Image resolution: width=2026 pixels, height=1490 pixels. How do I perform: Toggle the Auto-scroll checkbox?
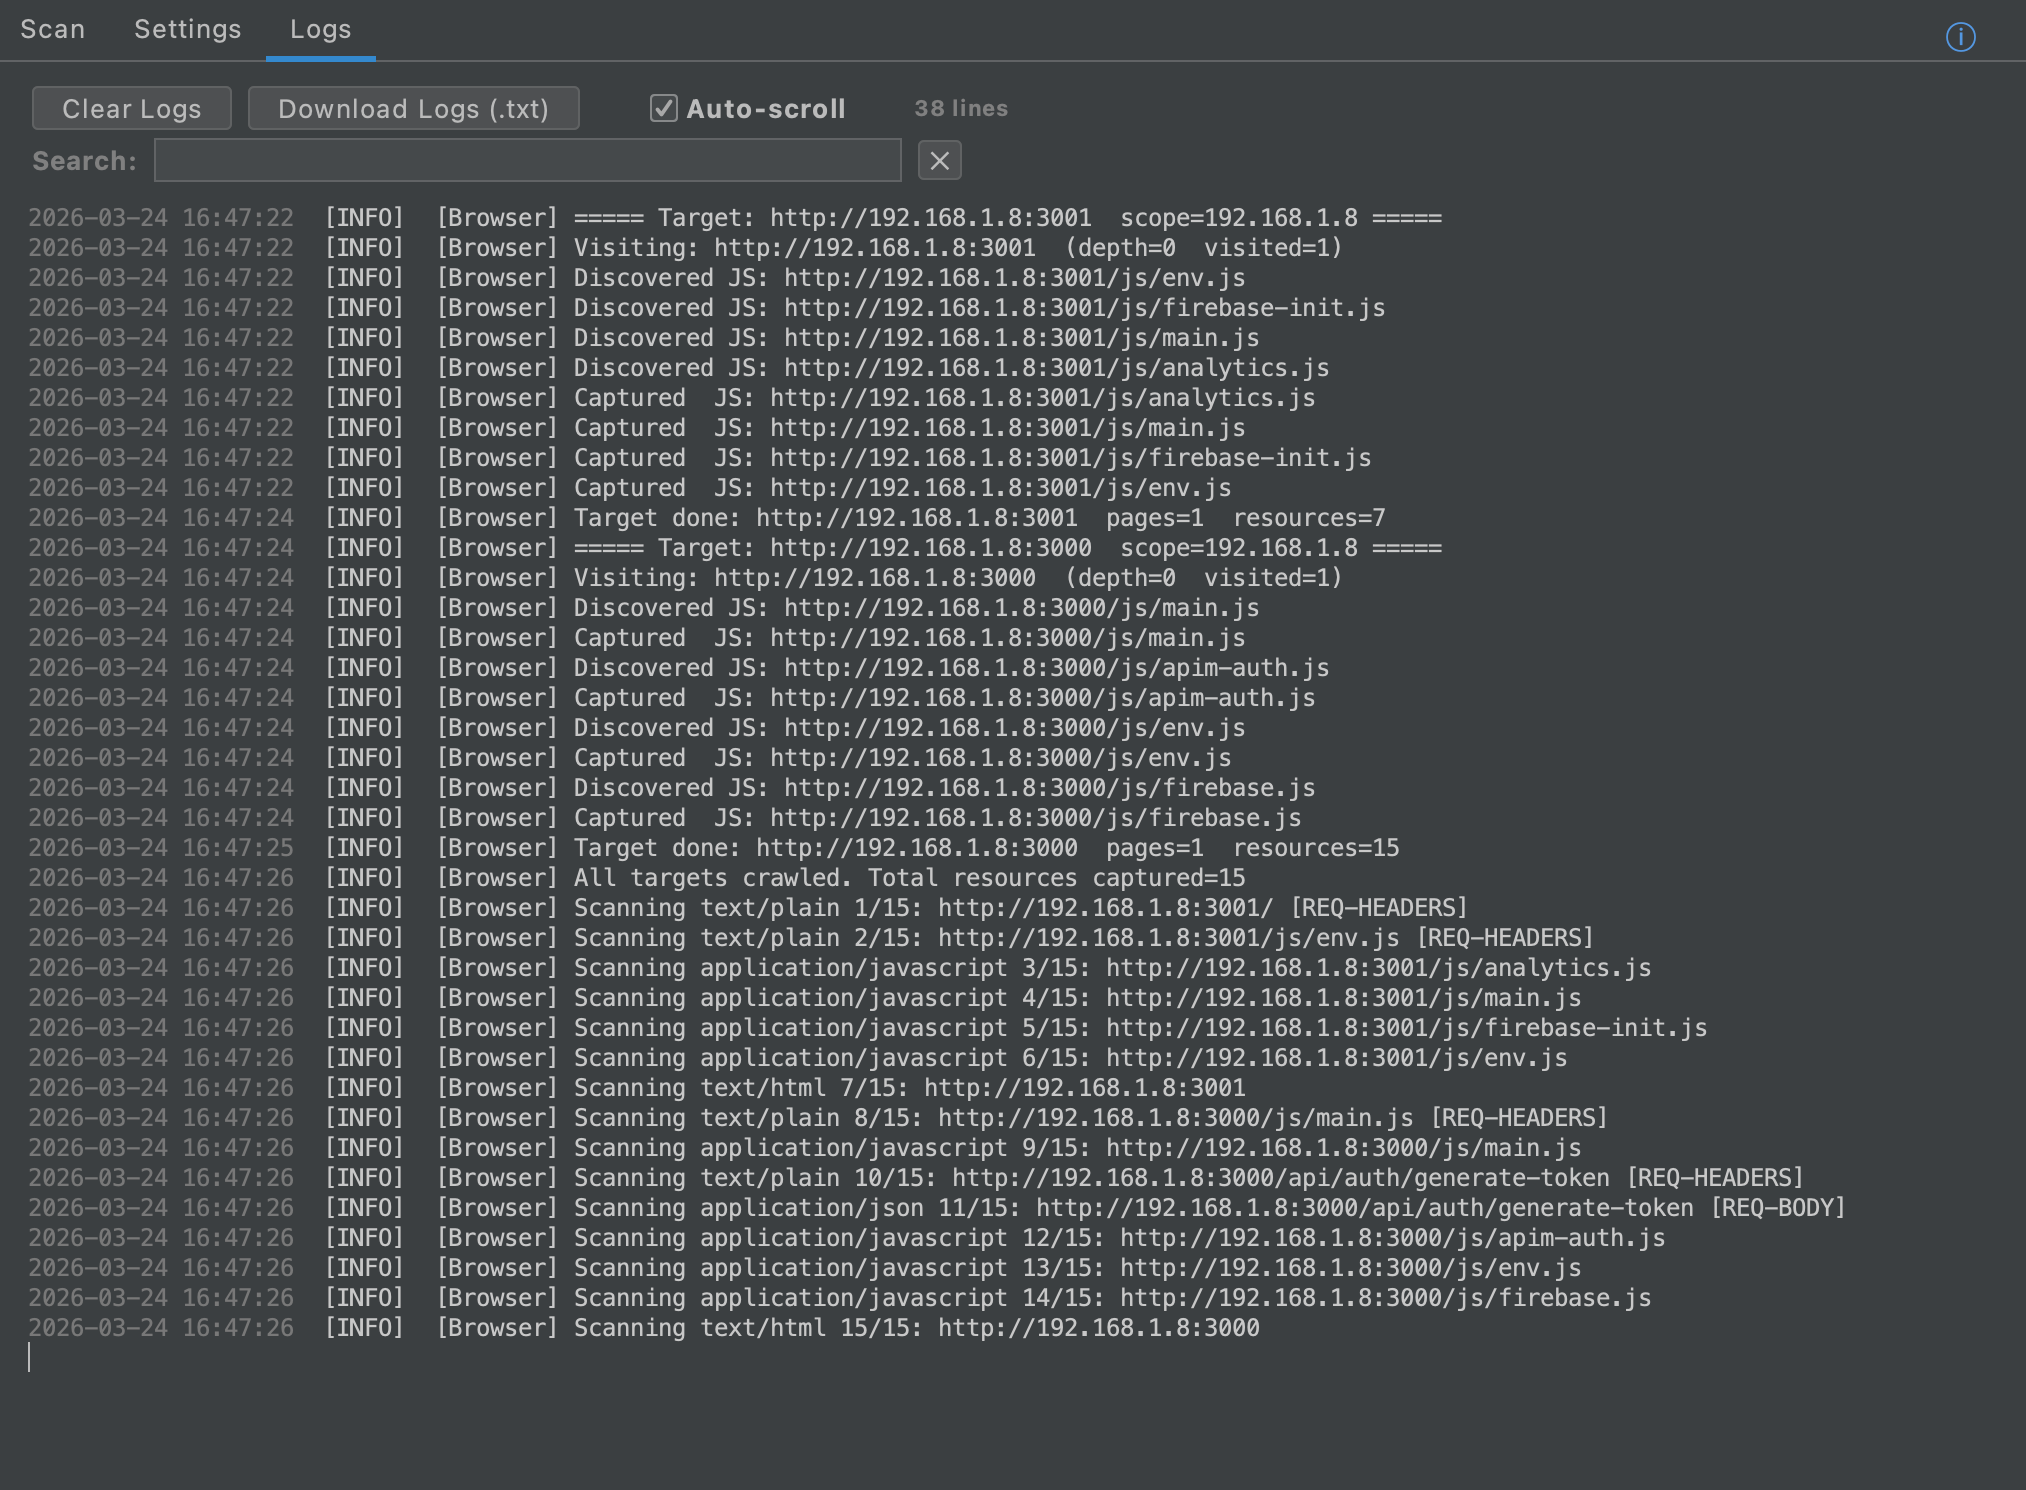tap(664, 108)
